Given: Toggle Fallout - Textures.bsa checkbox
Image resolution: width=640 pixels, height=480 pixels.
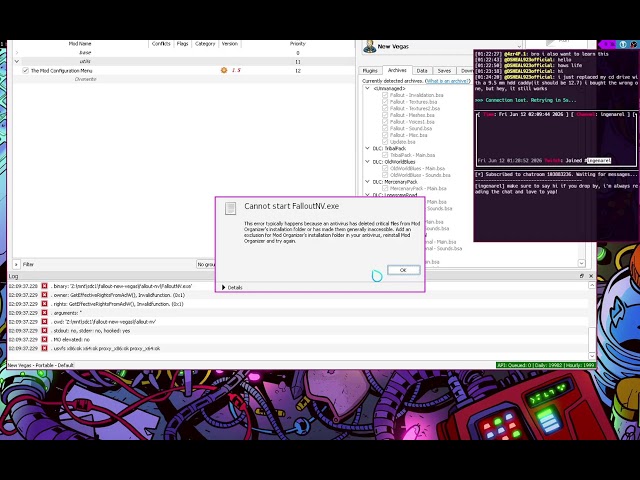Looking at the screenshot, I should coord(385,102).
